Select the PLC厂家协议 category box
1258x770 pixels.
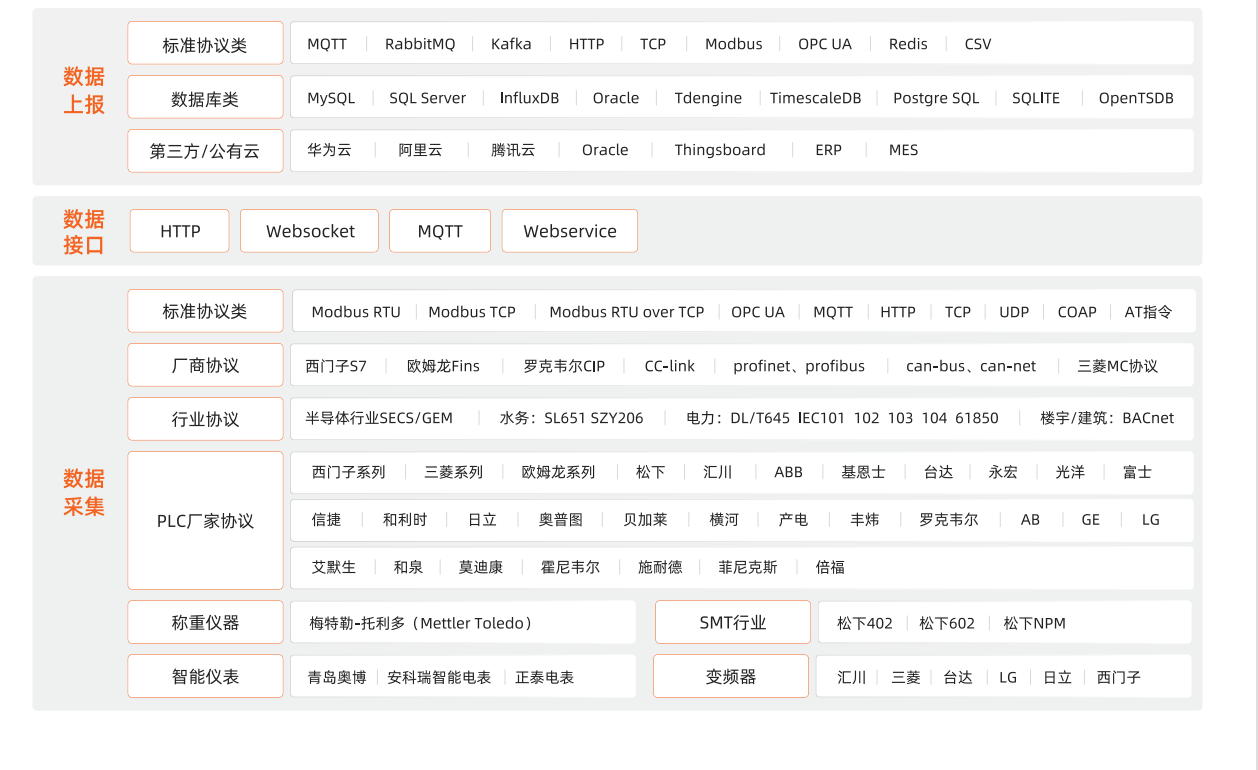(x=205, y=520)
